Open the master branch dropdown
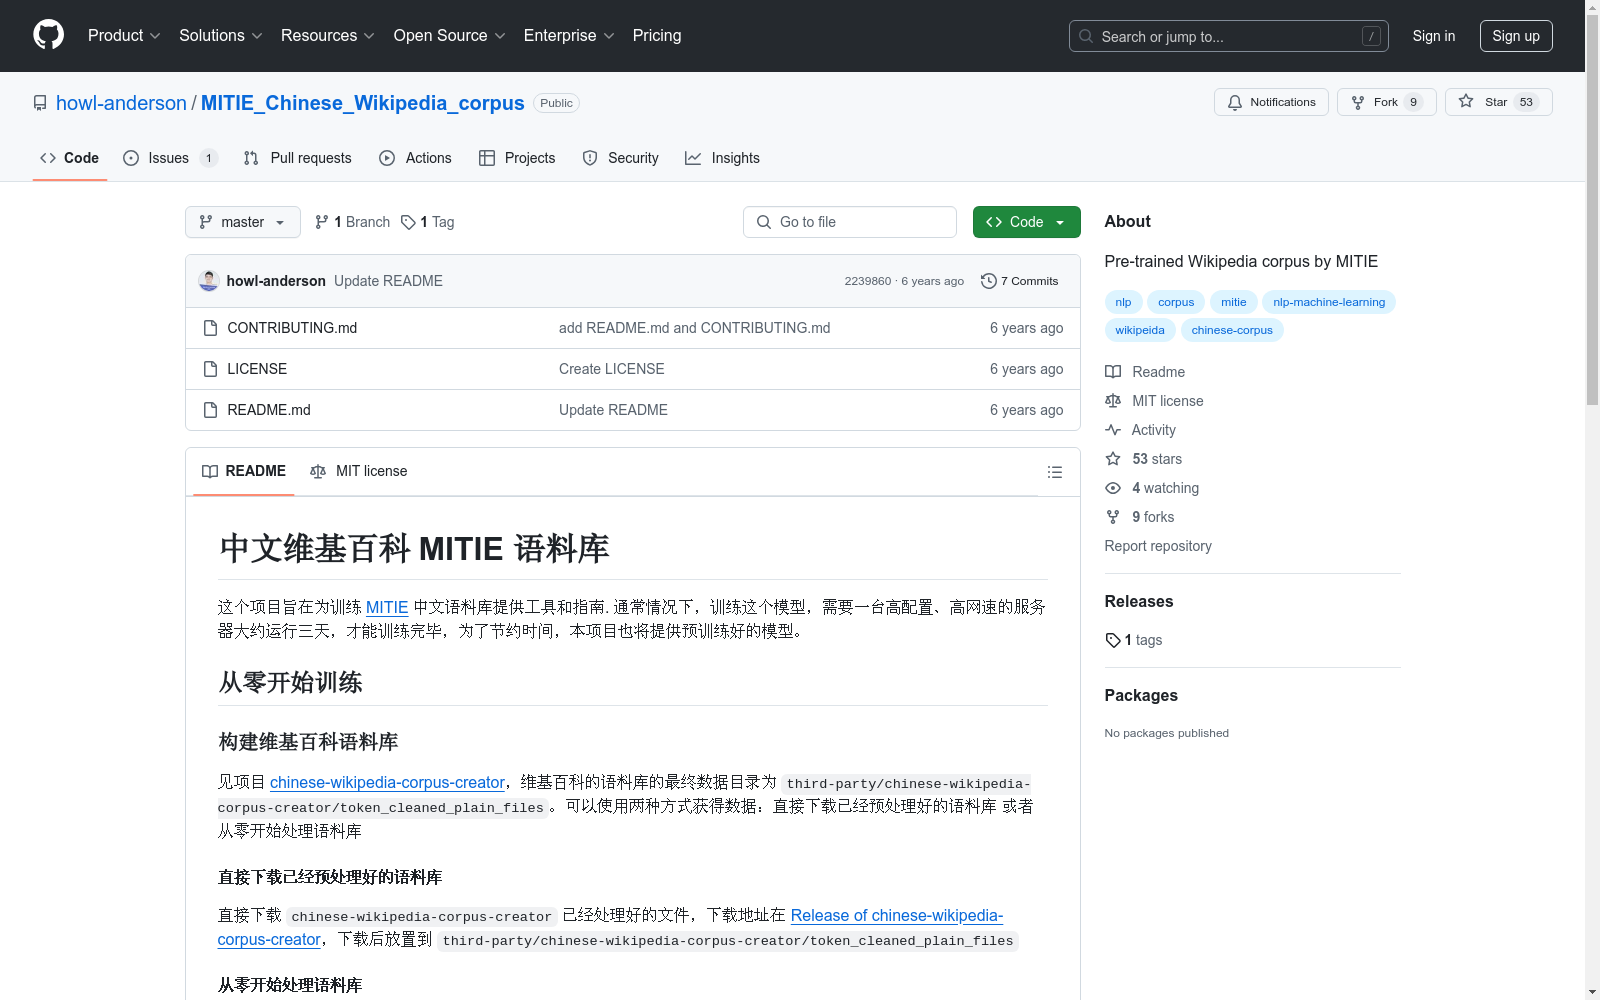The image size is (1600, 1000). [x=243, y=222]
